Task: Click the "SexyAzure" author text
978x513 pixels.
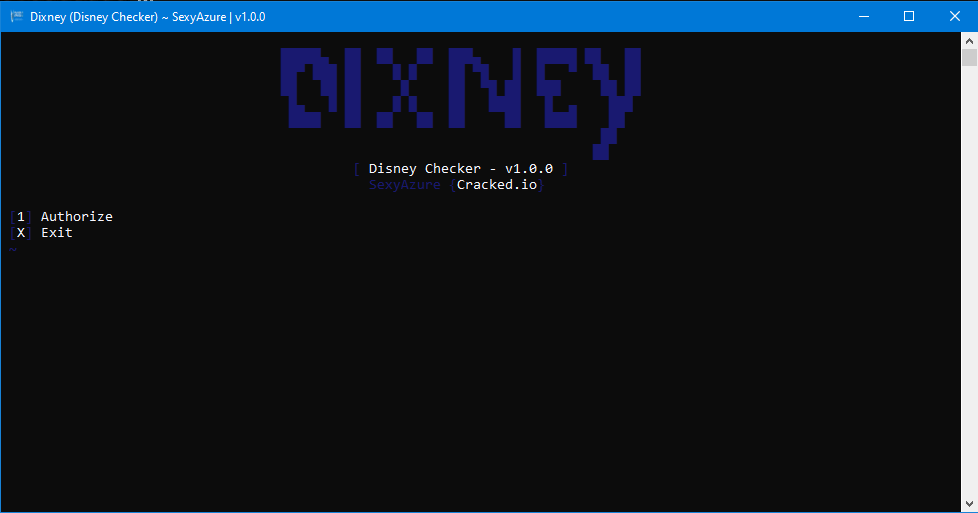Action: (x=404, y=185)
